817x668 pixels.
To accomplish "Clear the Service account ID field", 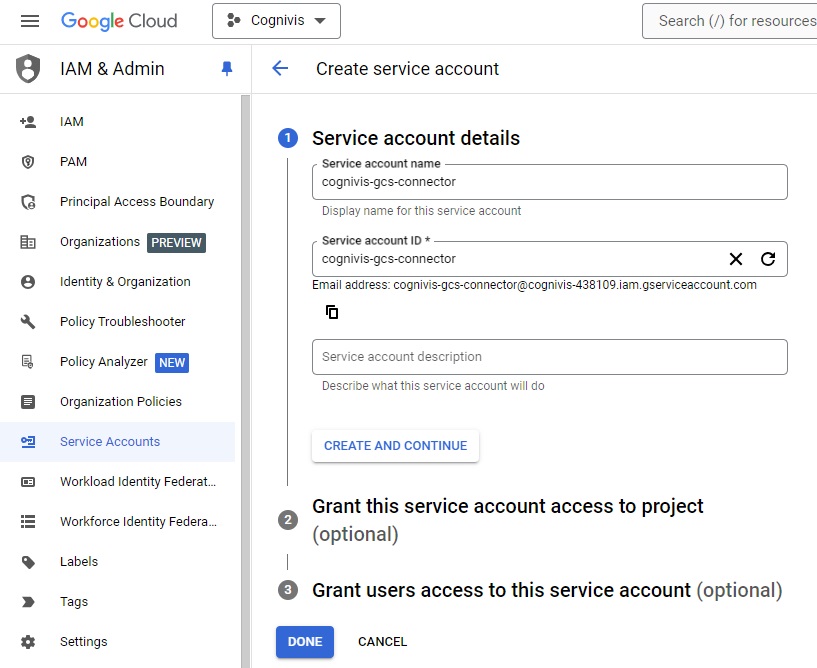I will pyautogui.click(x=736, y=259).
